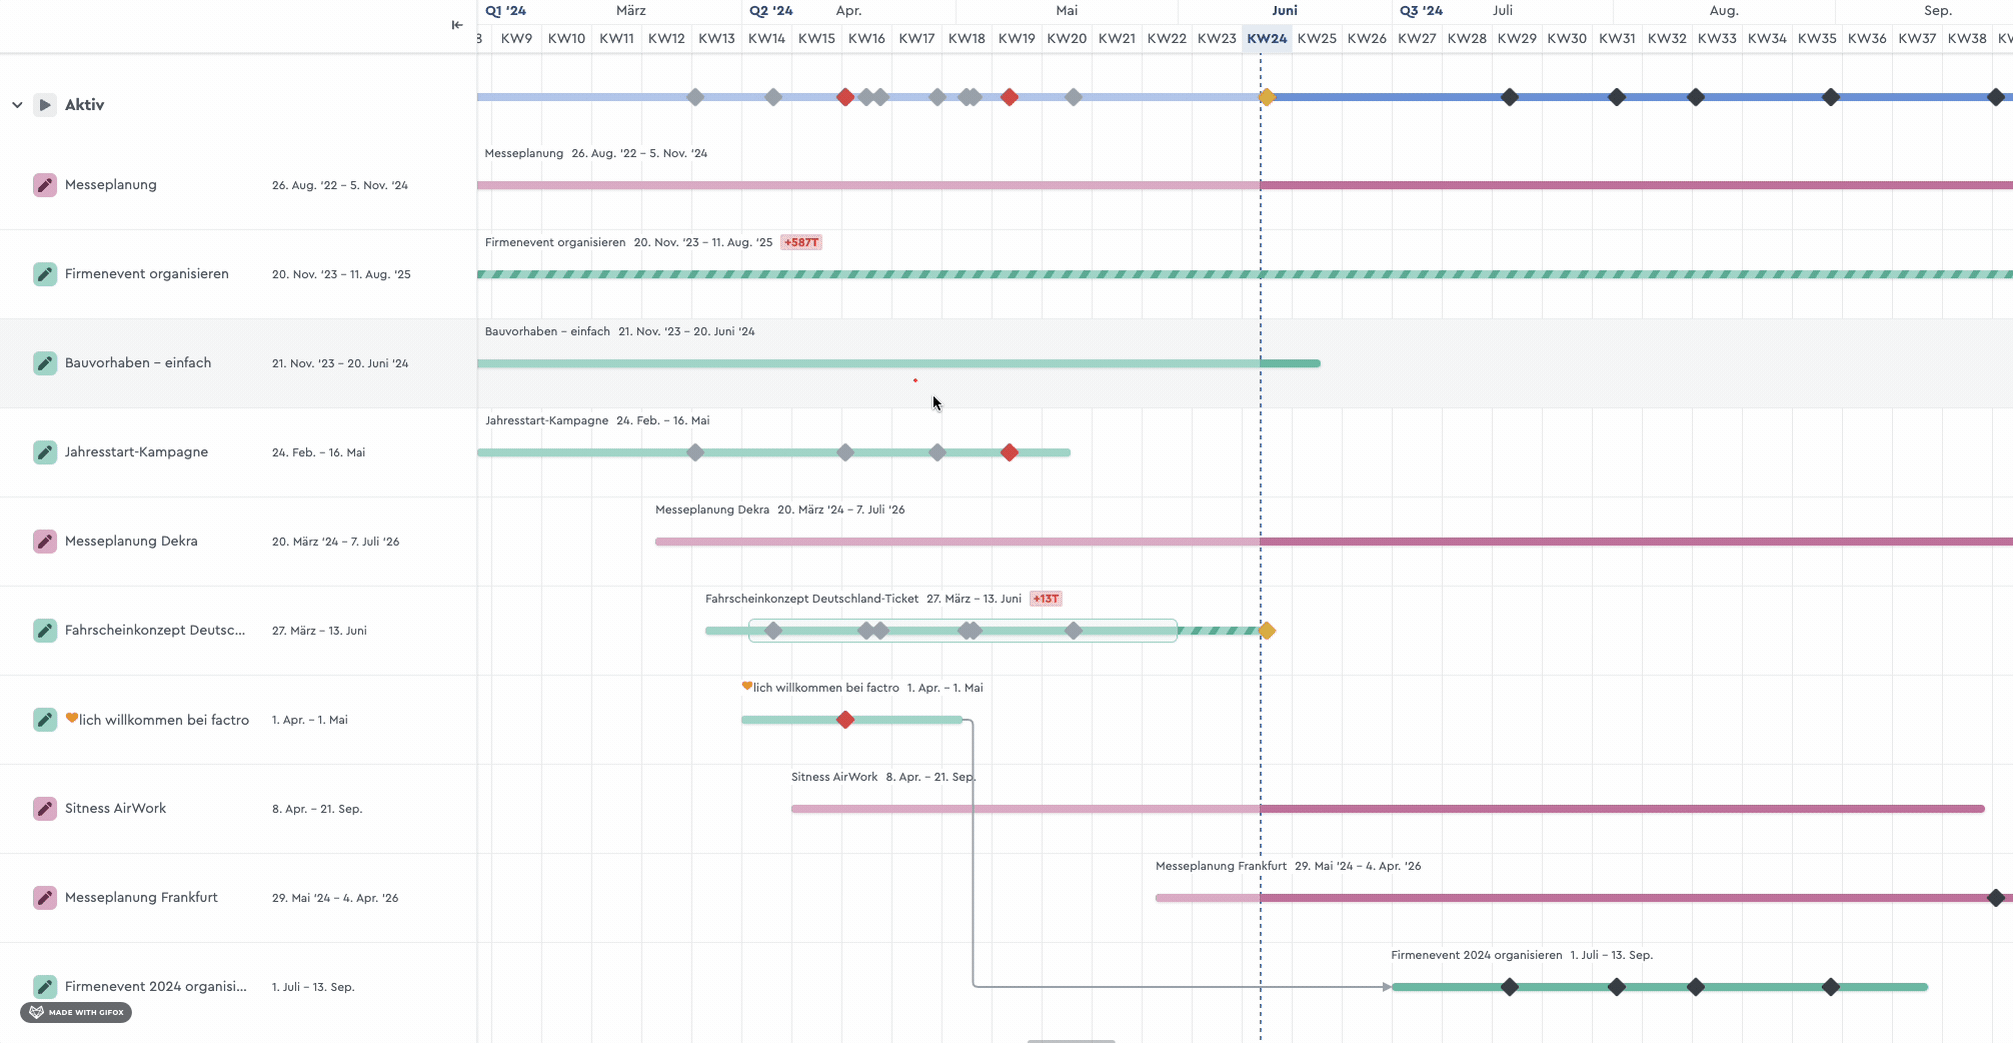
Task: Click the Aktiv play status icon
Action: point(45,105)
